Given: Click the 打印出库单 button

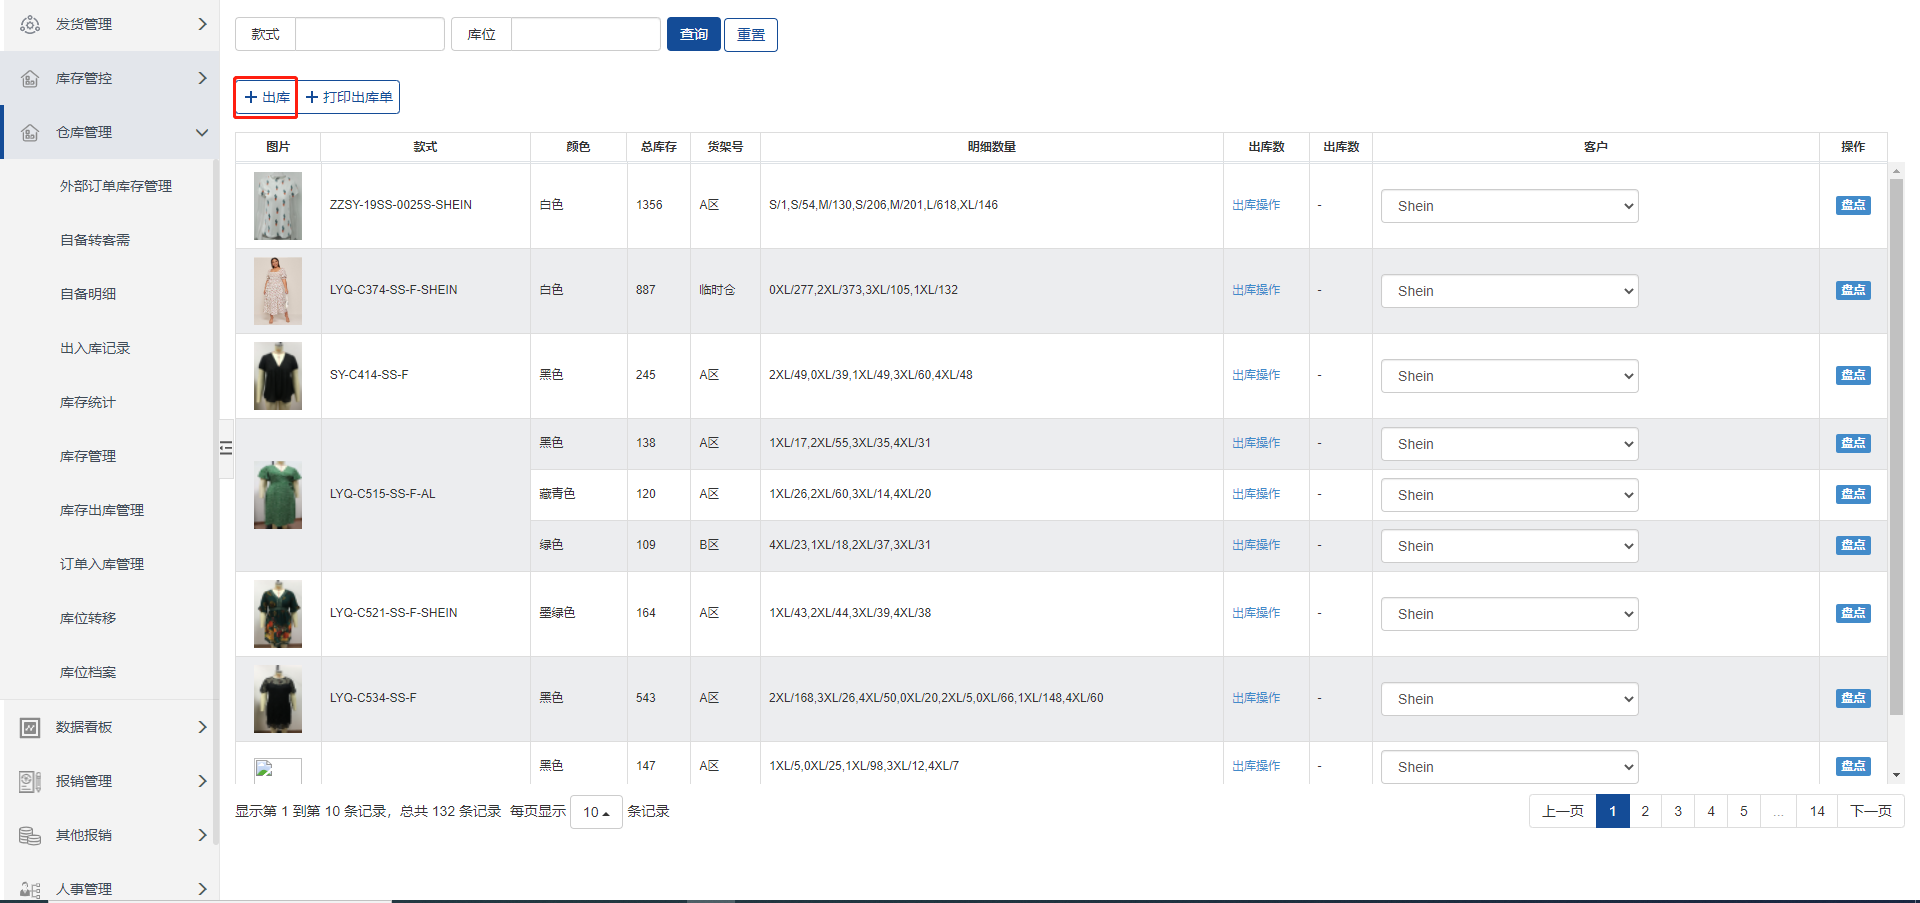Looking at the screenshot, I should pyautogui.click(x=350, y=97).
